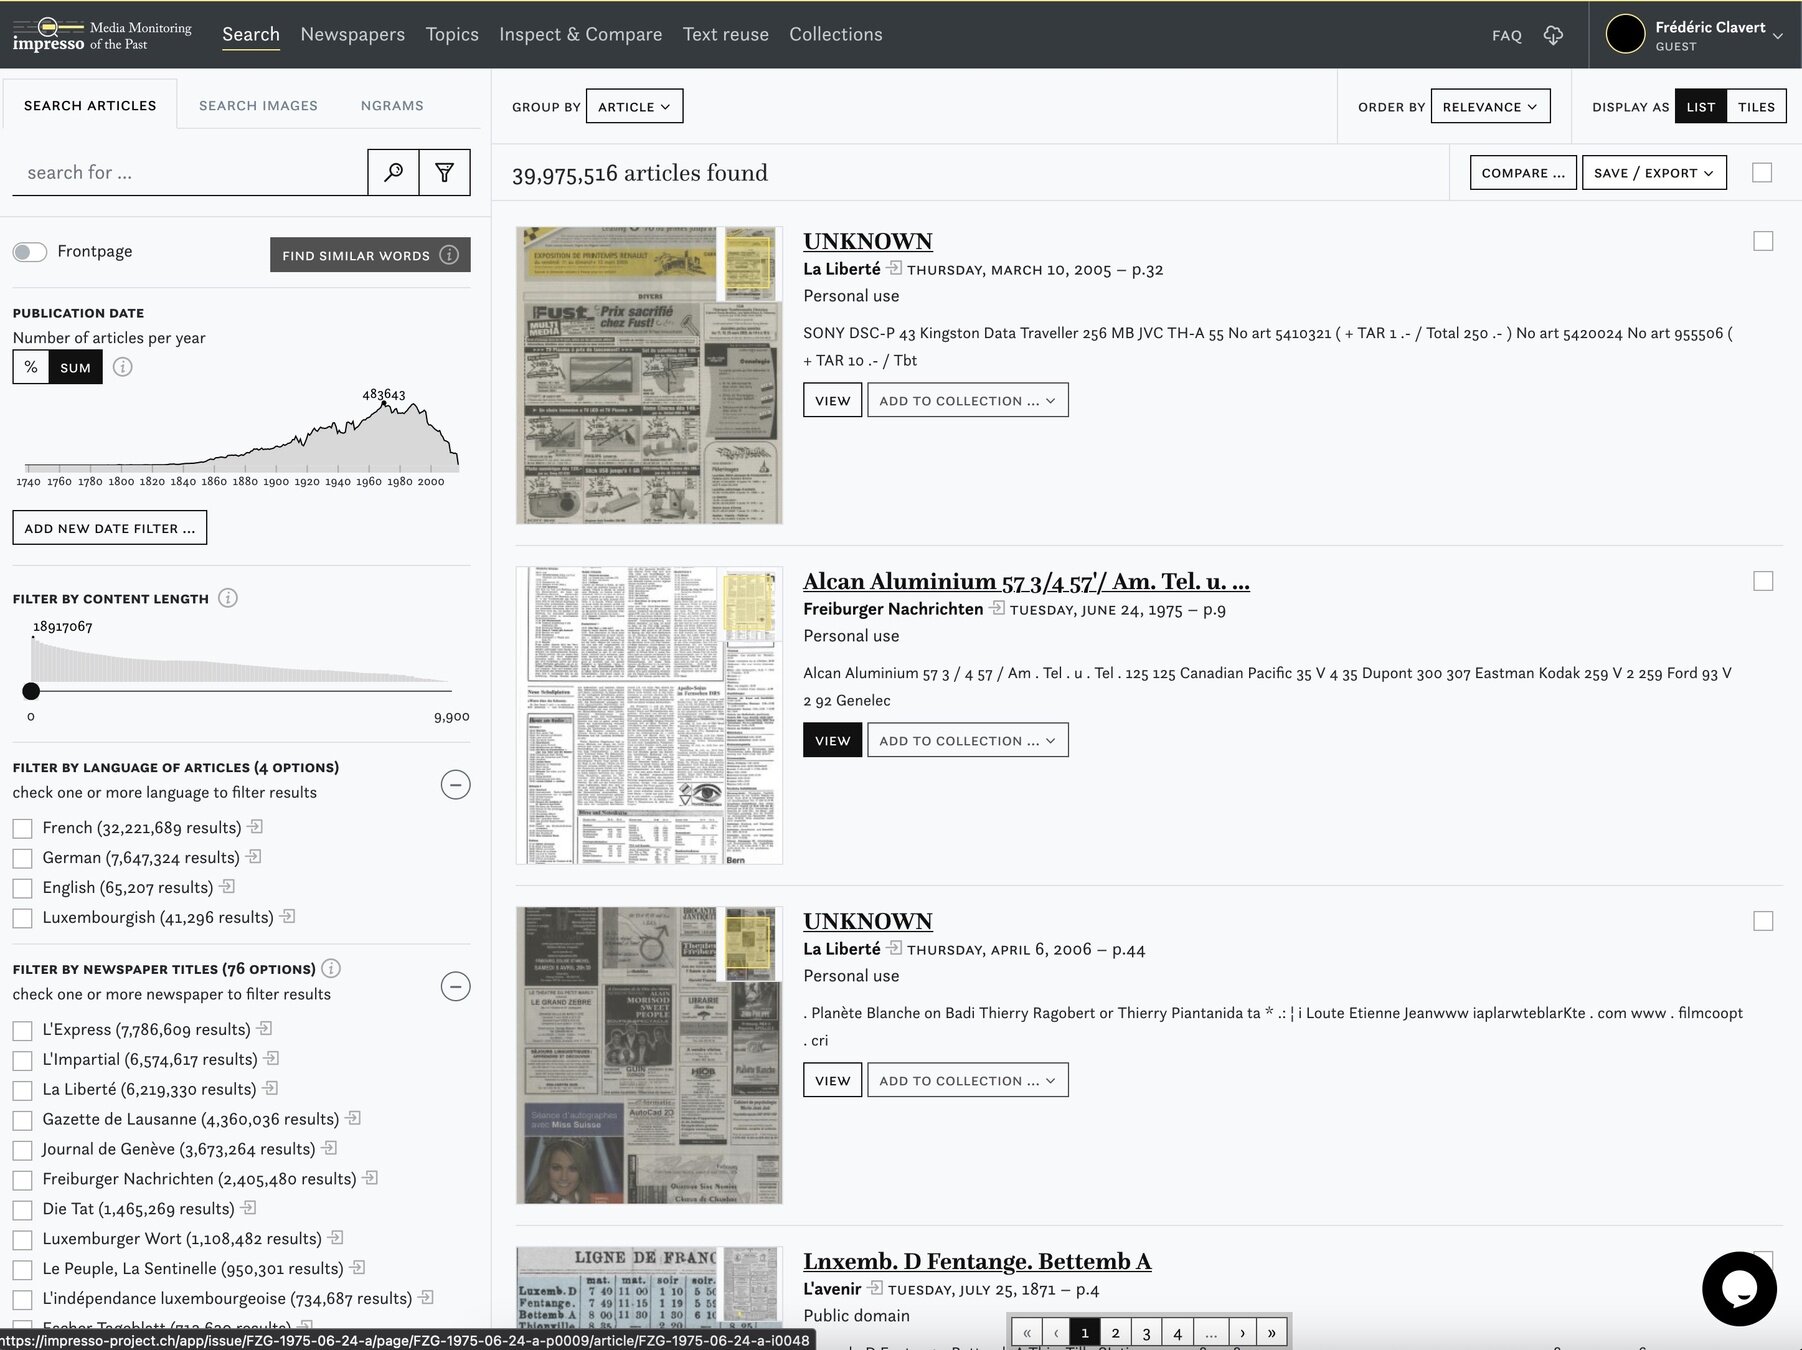The height and width of the screenshot is (1350, 1802).
Task: Click add-filter icon next to Luxemburger Wort
Action: [337, 1238]
